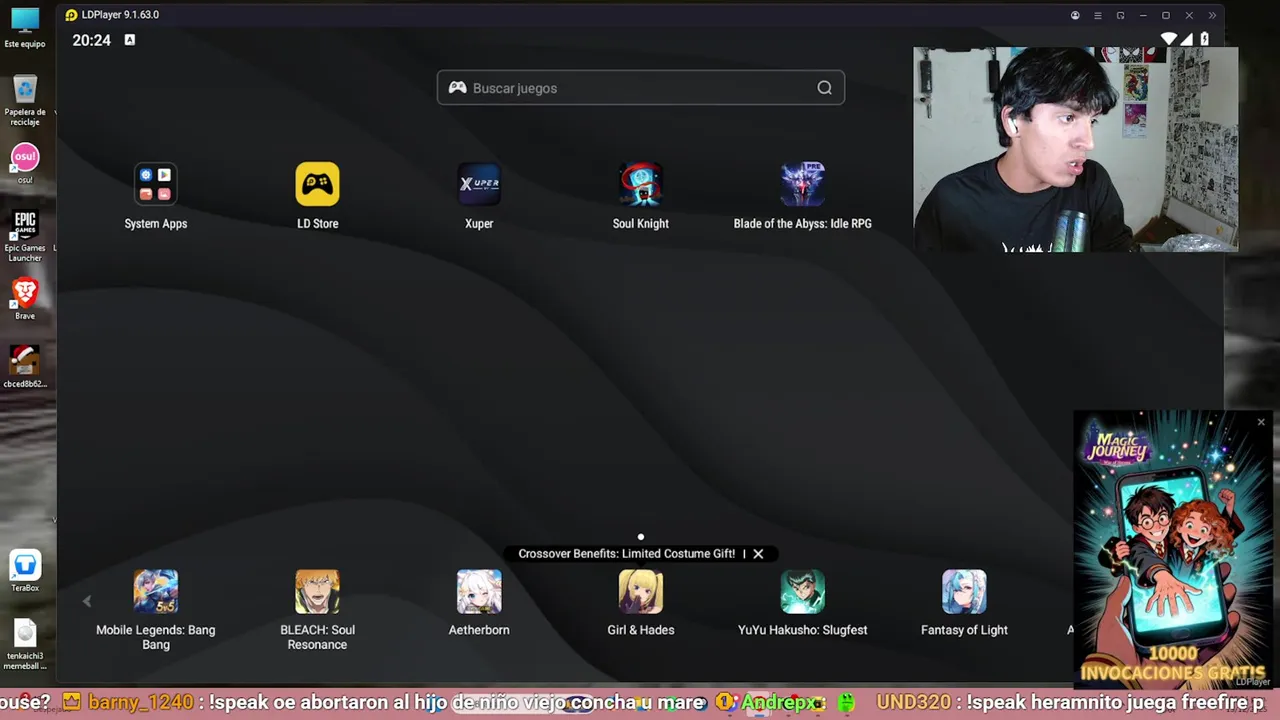
Task: Open Blade of the Abyss: Idle RPG
Action: click(802, 185)
